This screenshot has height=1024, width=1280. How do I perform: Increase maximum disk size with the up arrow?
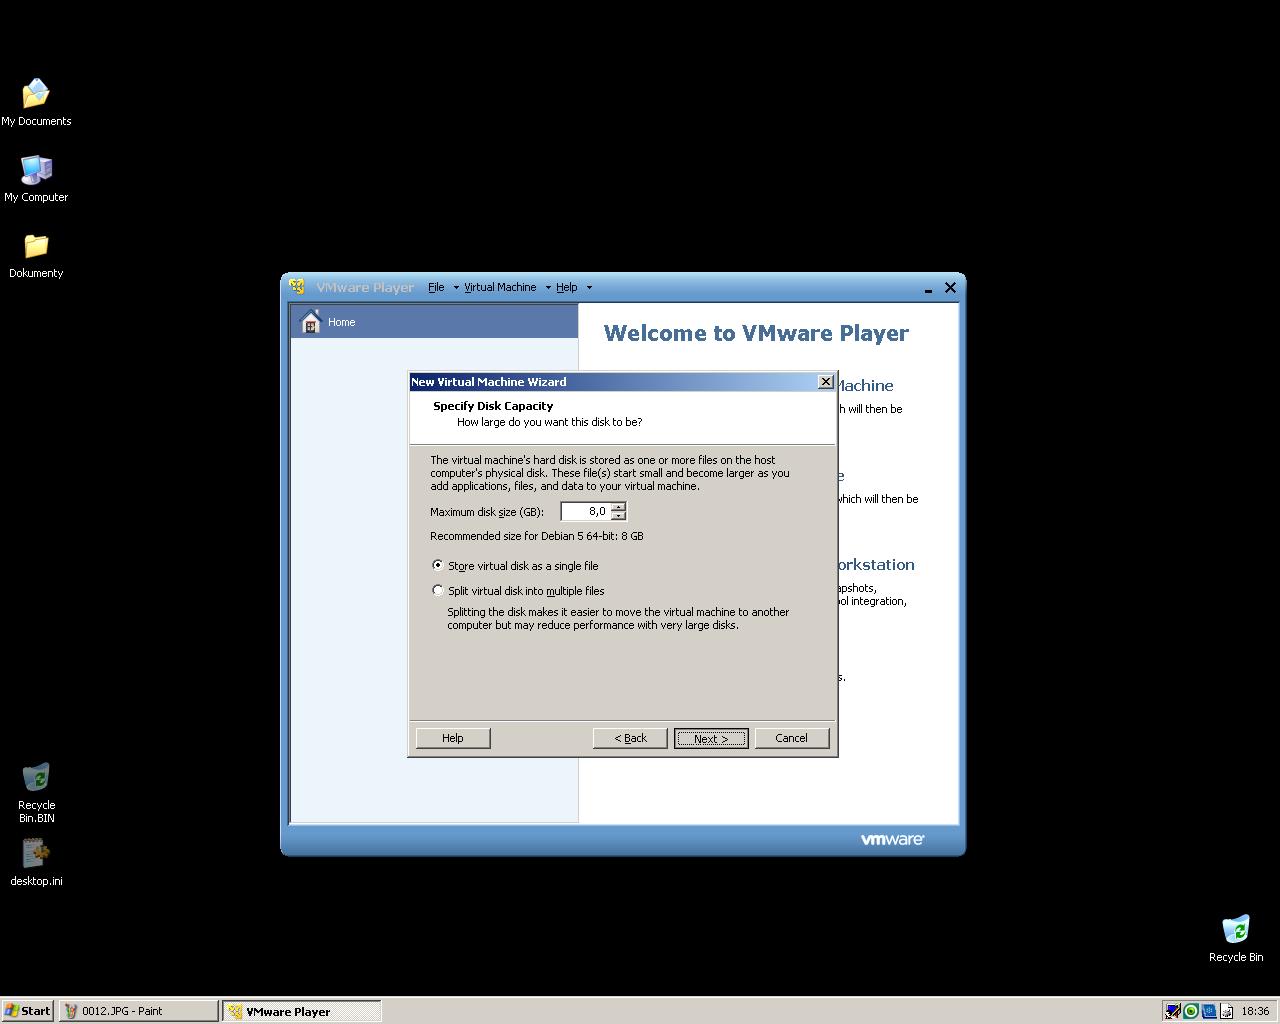pyautogui.click(x=618, y=506)
